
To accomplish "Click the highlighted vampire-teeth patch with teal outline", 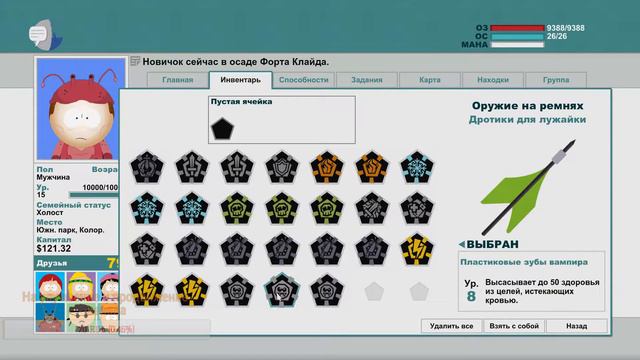I will tap(282, 291).
